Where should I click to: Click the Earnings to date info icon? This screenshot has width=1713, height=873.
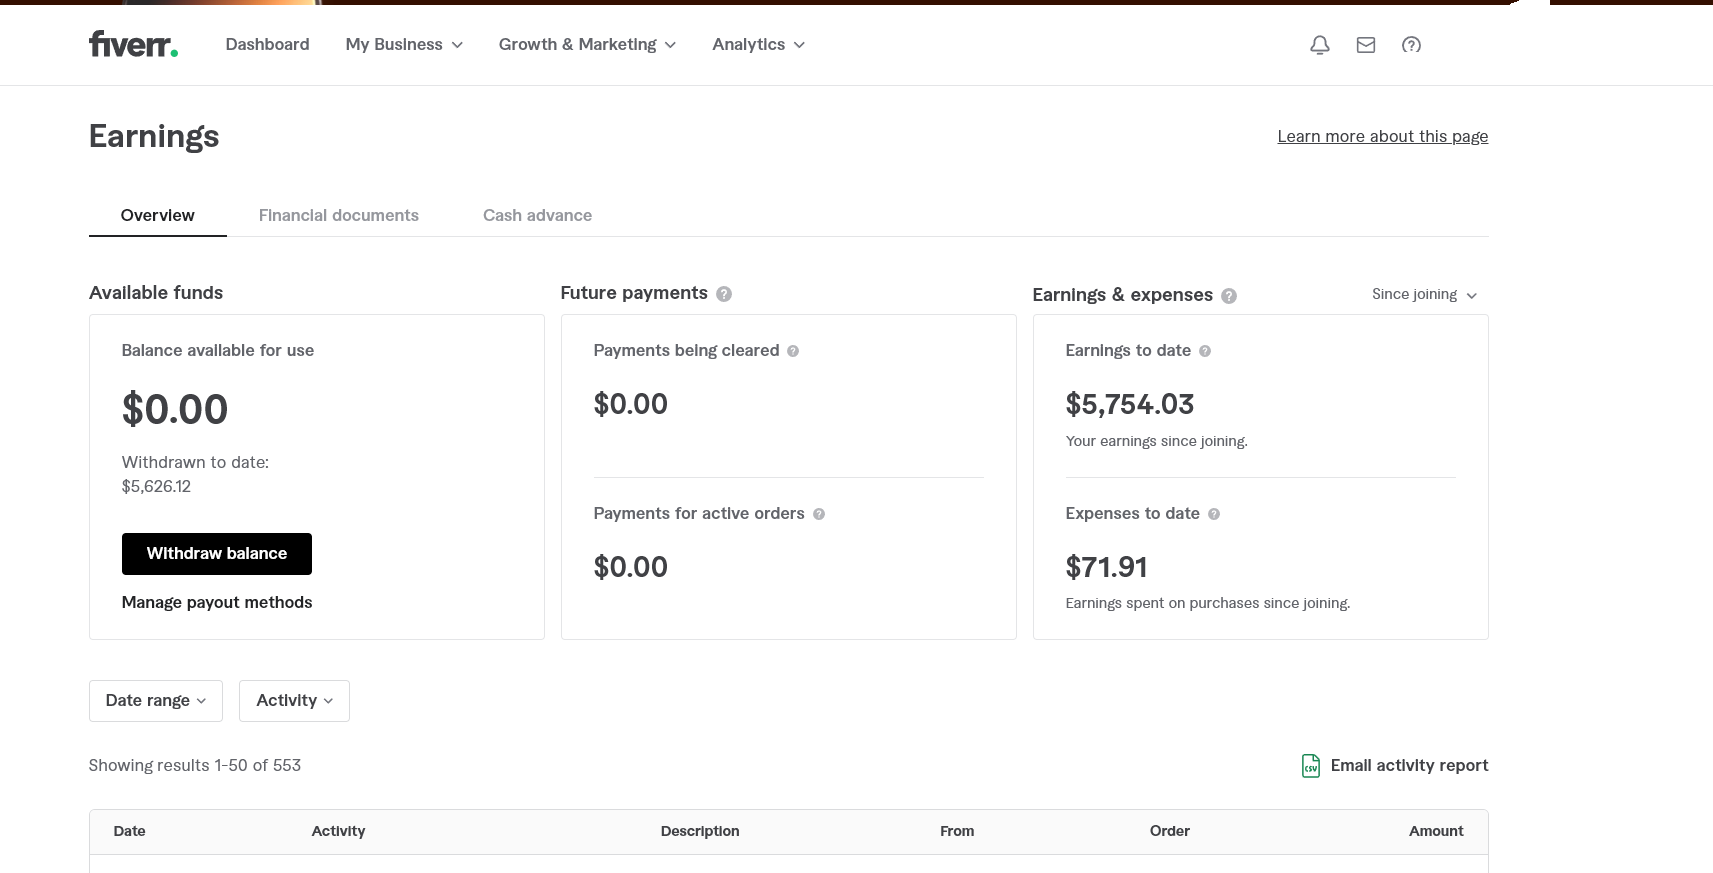1205,351
